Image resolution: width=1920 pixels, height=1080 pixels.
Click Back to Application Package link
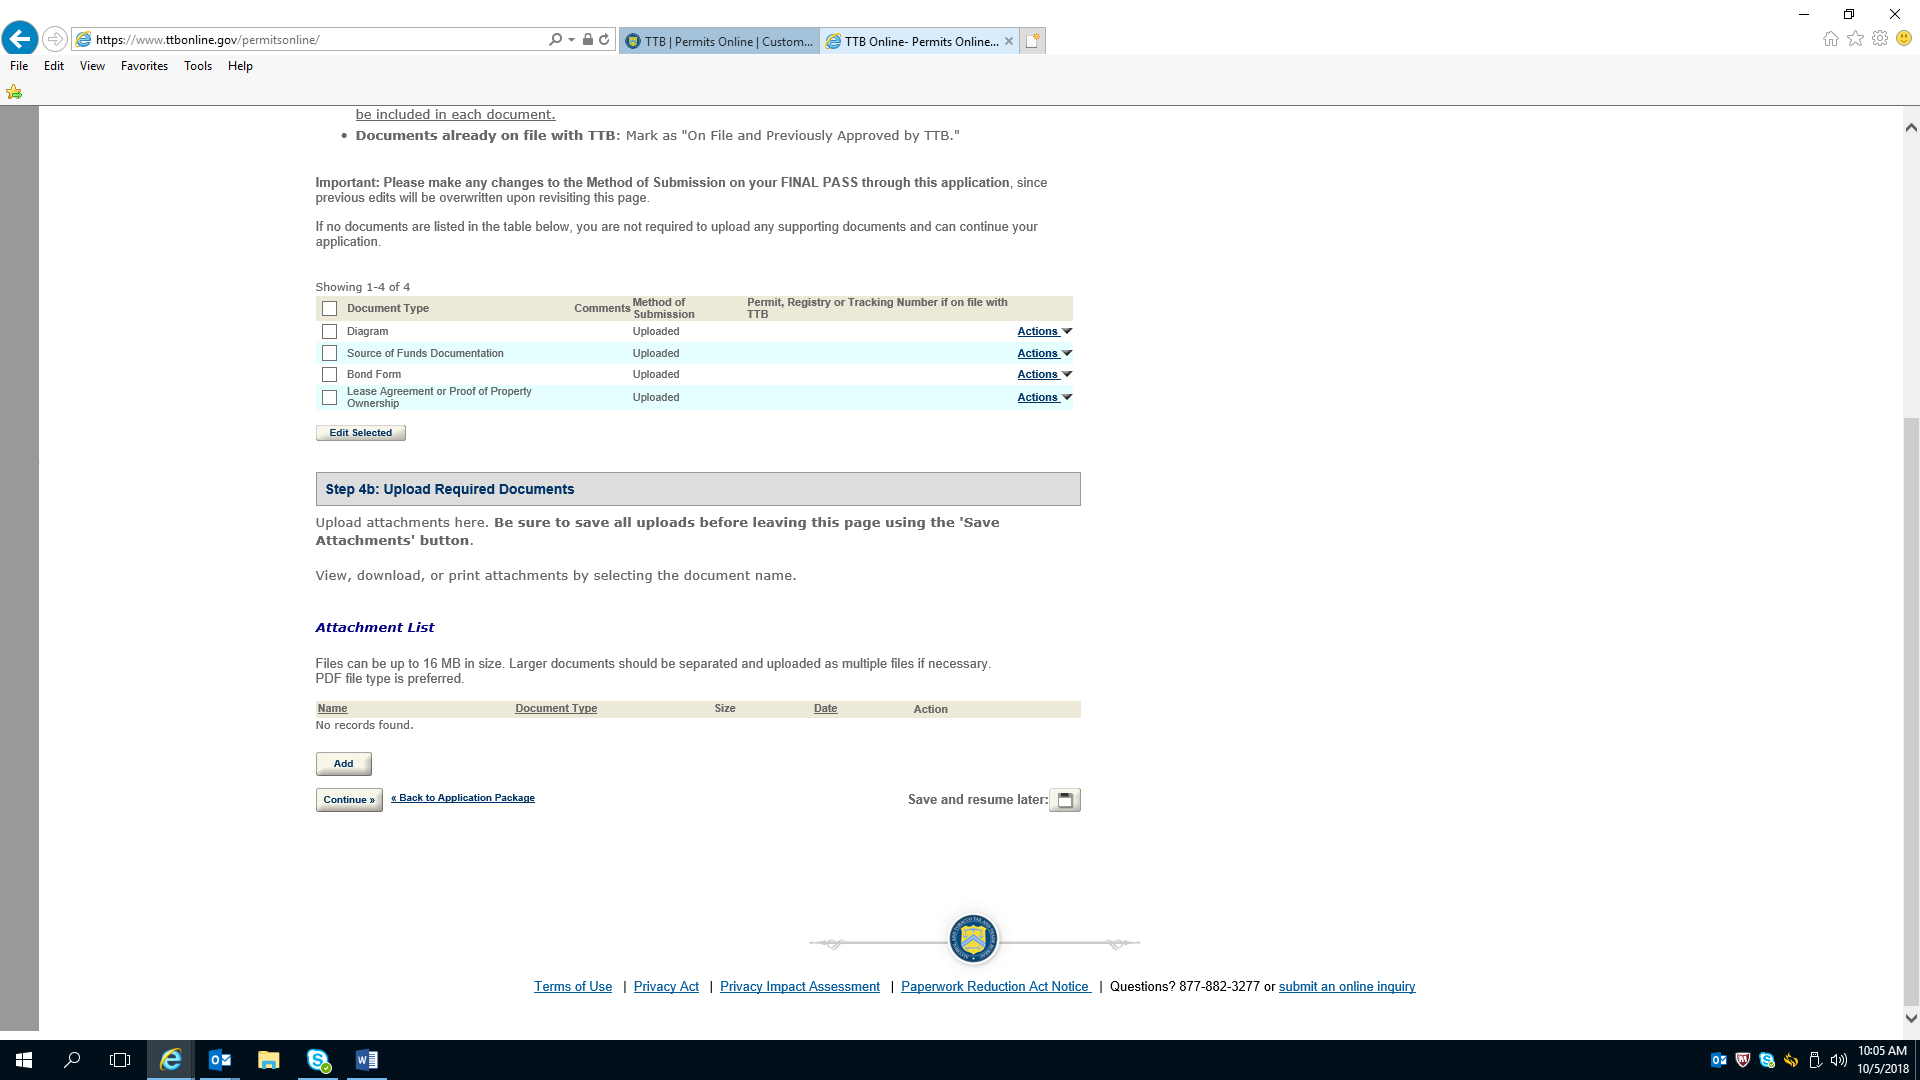pos(463,798)
